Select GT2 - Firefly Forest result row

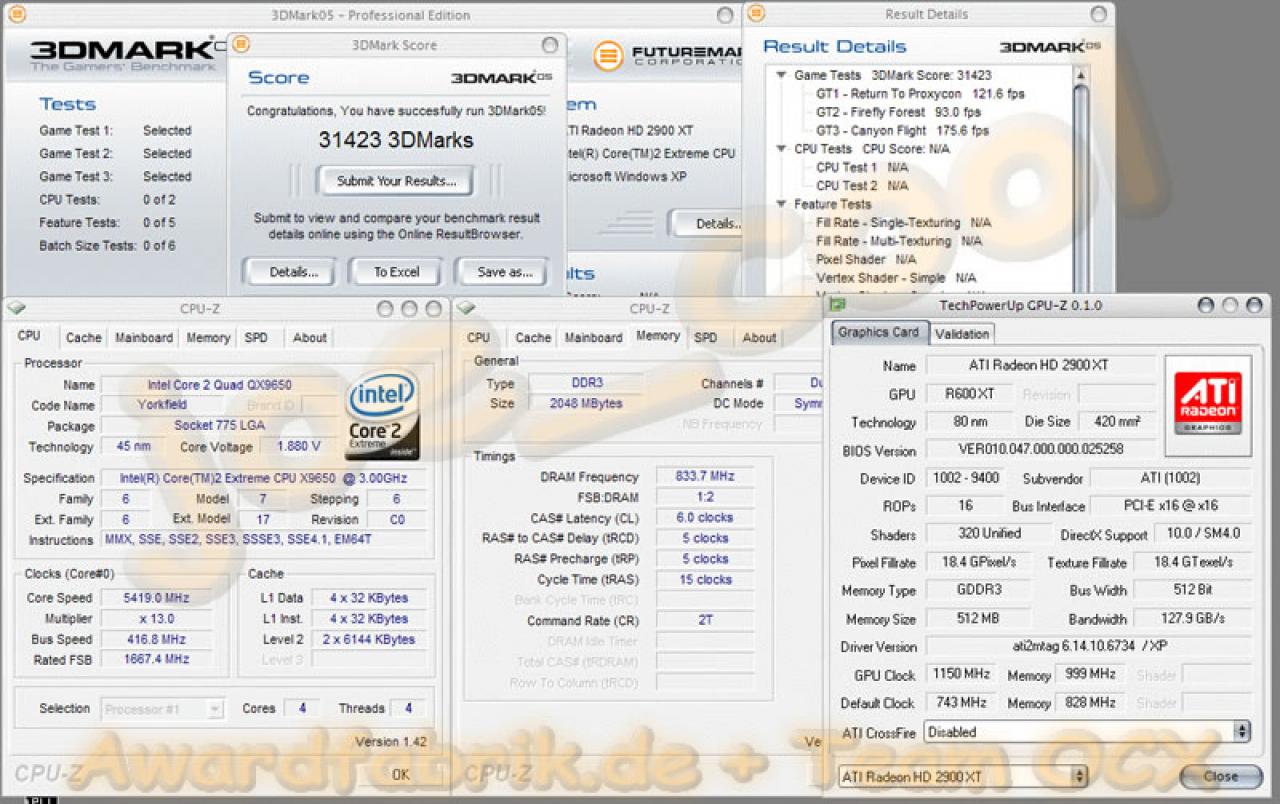click(898, 113)
